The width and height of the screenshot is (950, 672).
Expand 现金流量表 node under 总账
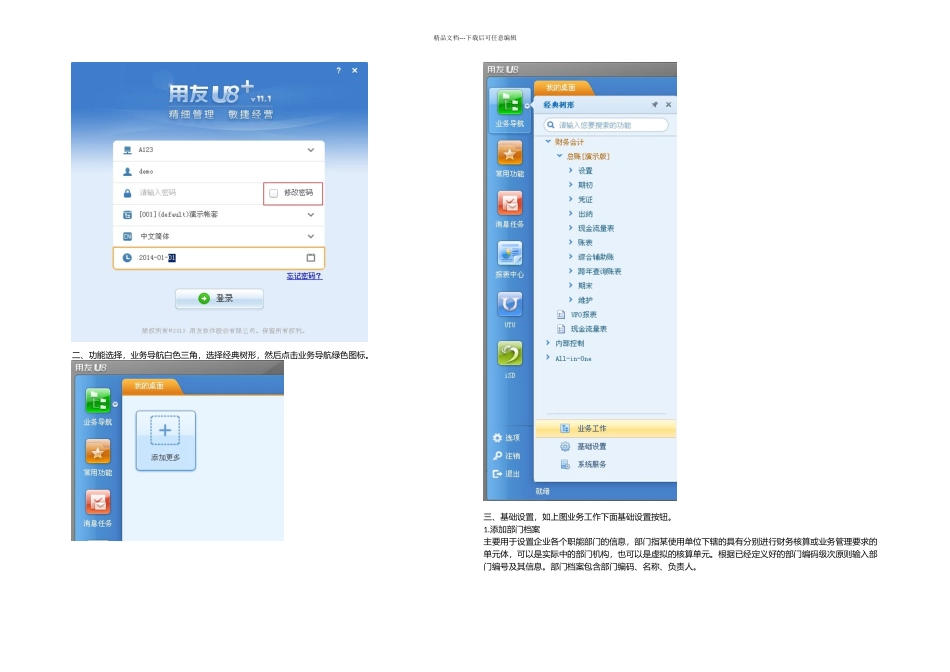(570, 228)
